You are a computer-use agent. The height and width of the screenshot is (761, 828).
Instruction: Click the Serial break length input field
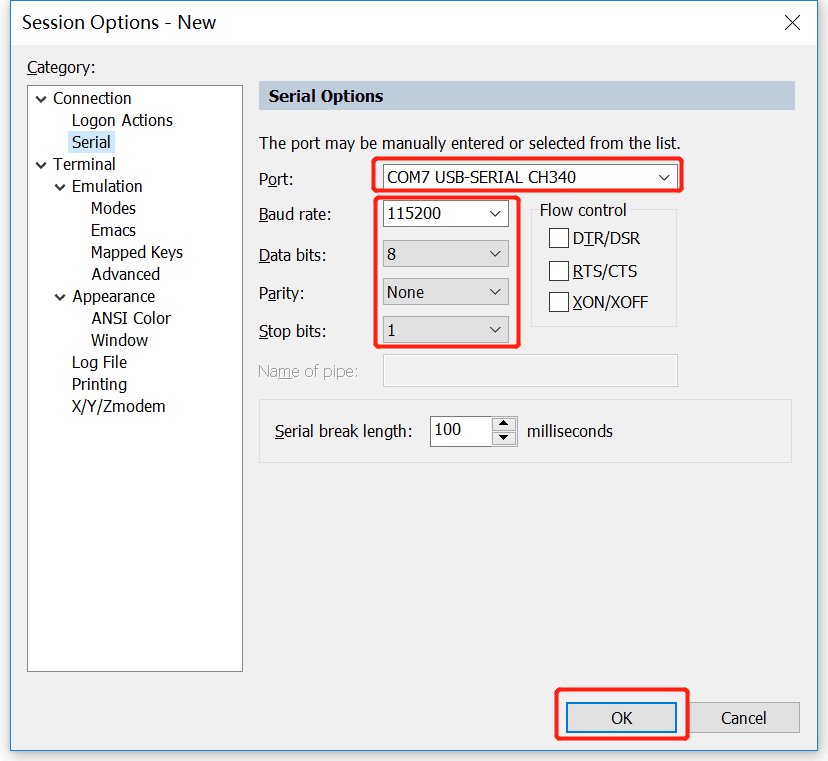point(461,431)
